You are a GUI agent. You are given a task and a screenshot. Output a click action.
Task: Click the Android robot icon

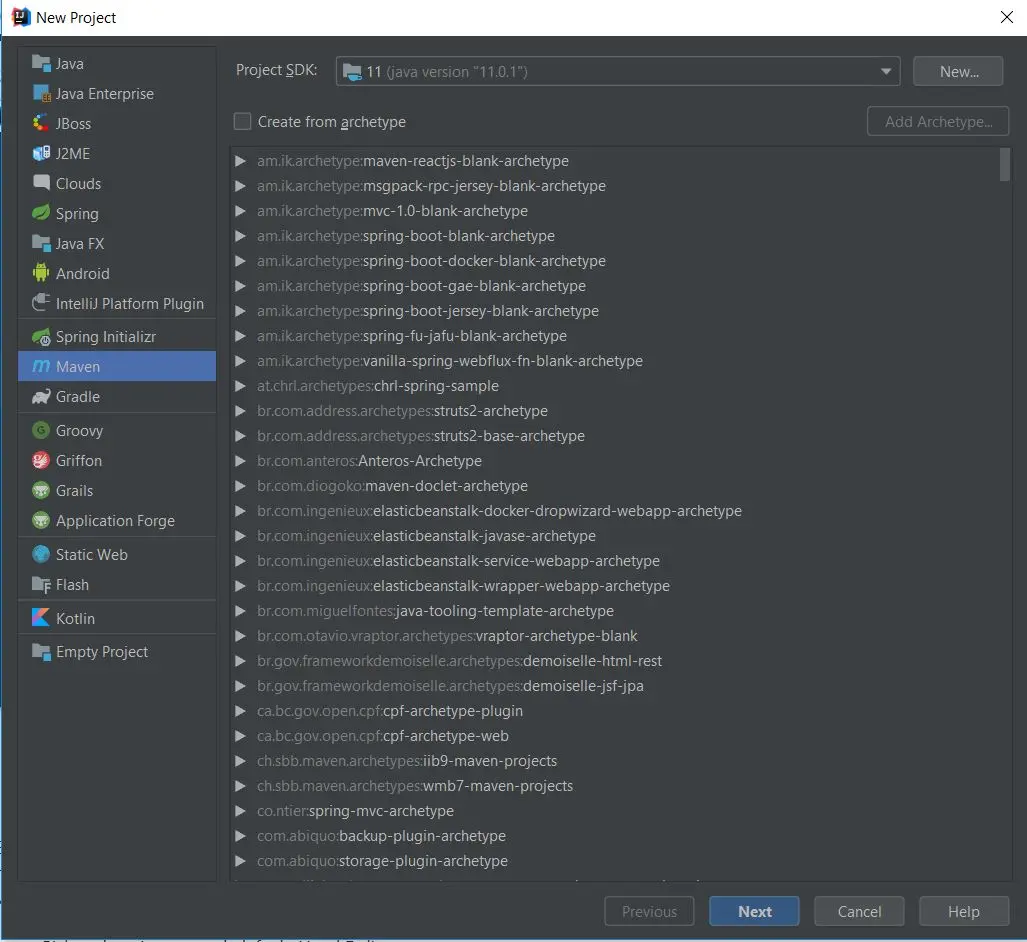41,273
